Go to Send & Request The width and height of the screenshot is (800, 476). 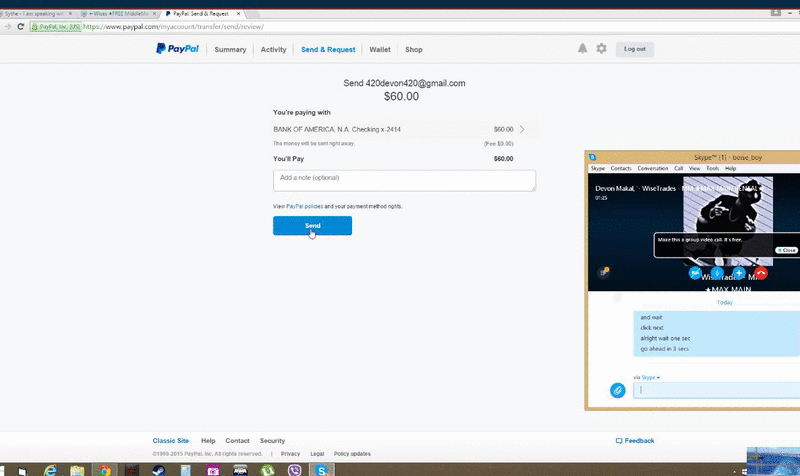(x=328, y=49)
